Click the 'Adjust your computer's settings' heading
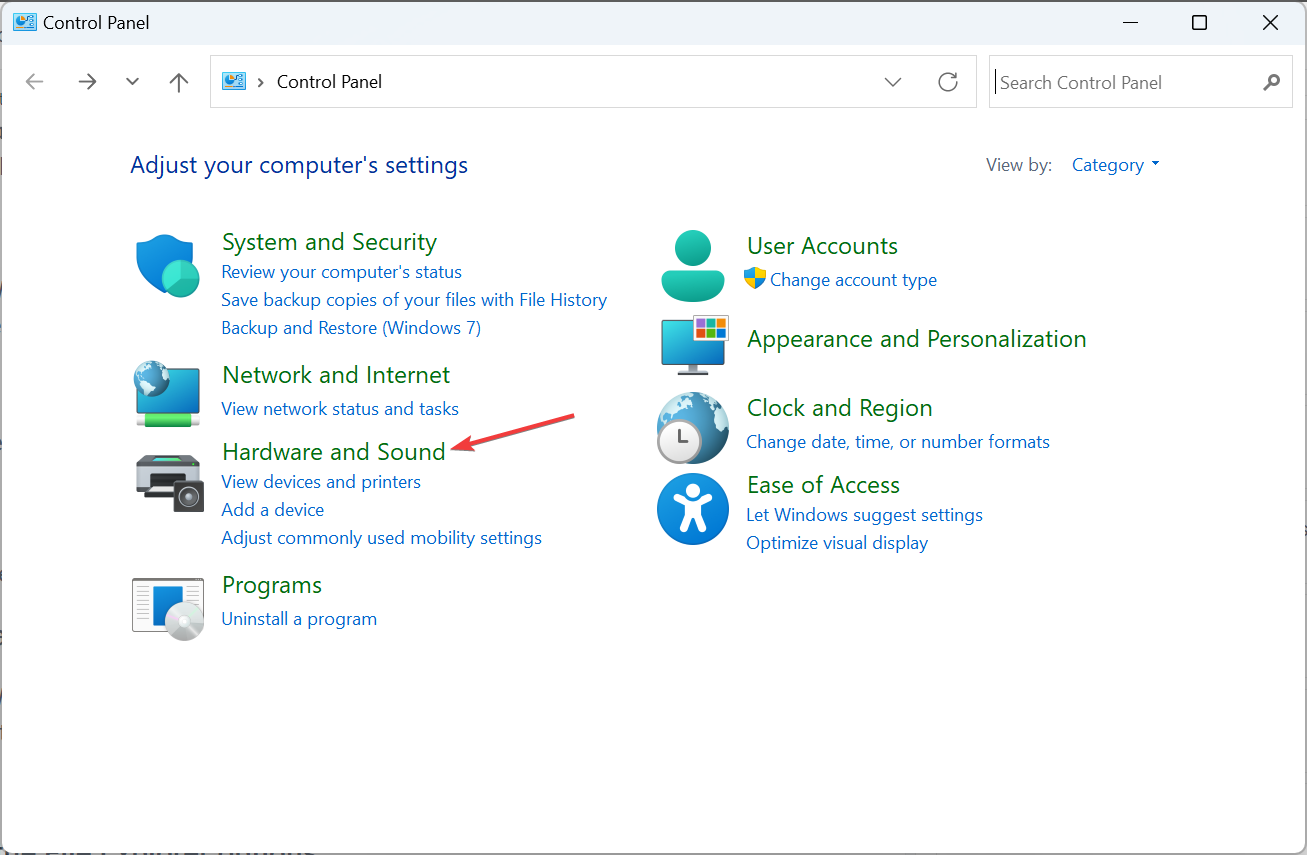Viewport: 1307px width, 855px height. [299, 165]
